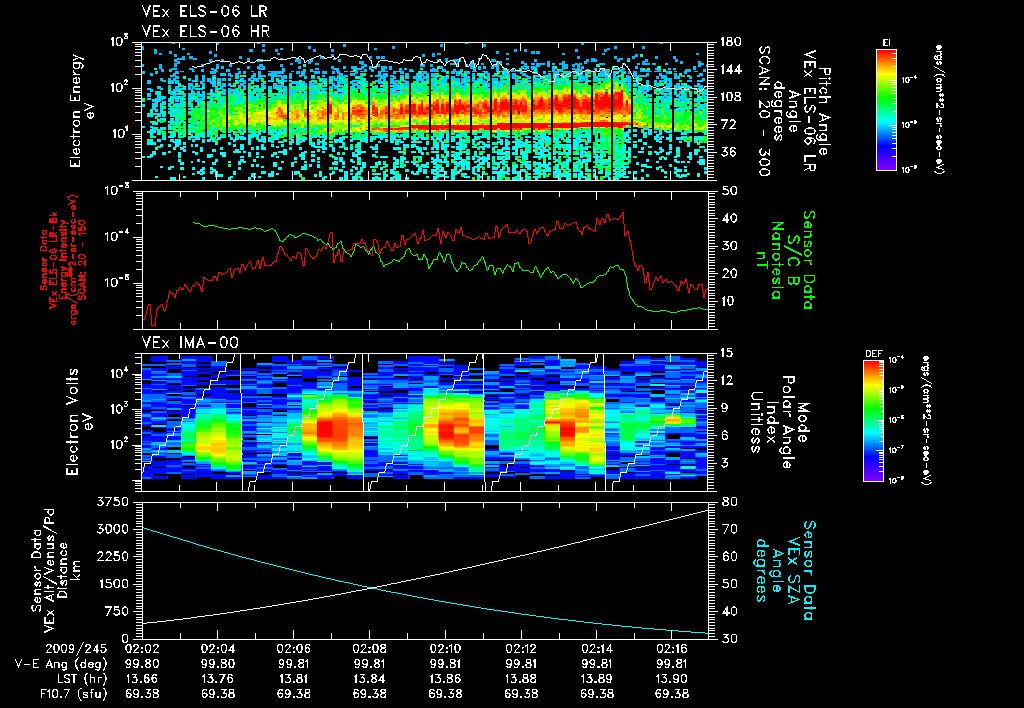The height and width of the screenshot is (708, 1024).
Task: Click the 'Electron Energy eV' axis label
Action: click(x=80, y=110)
